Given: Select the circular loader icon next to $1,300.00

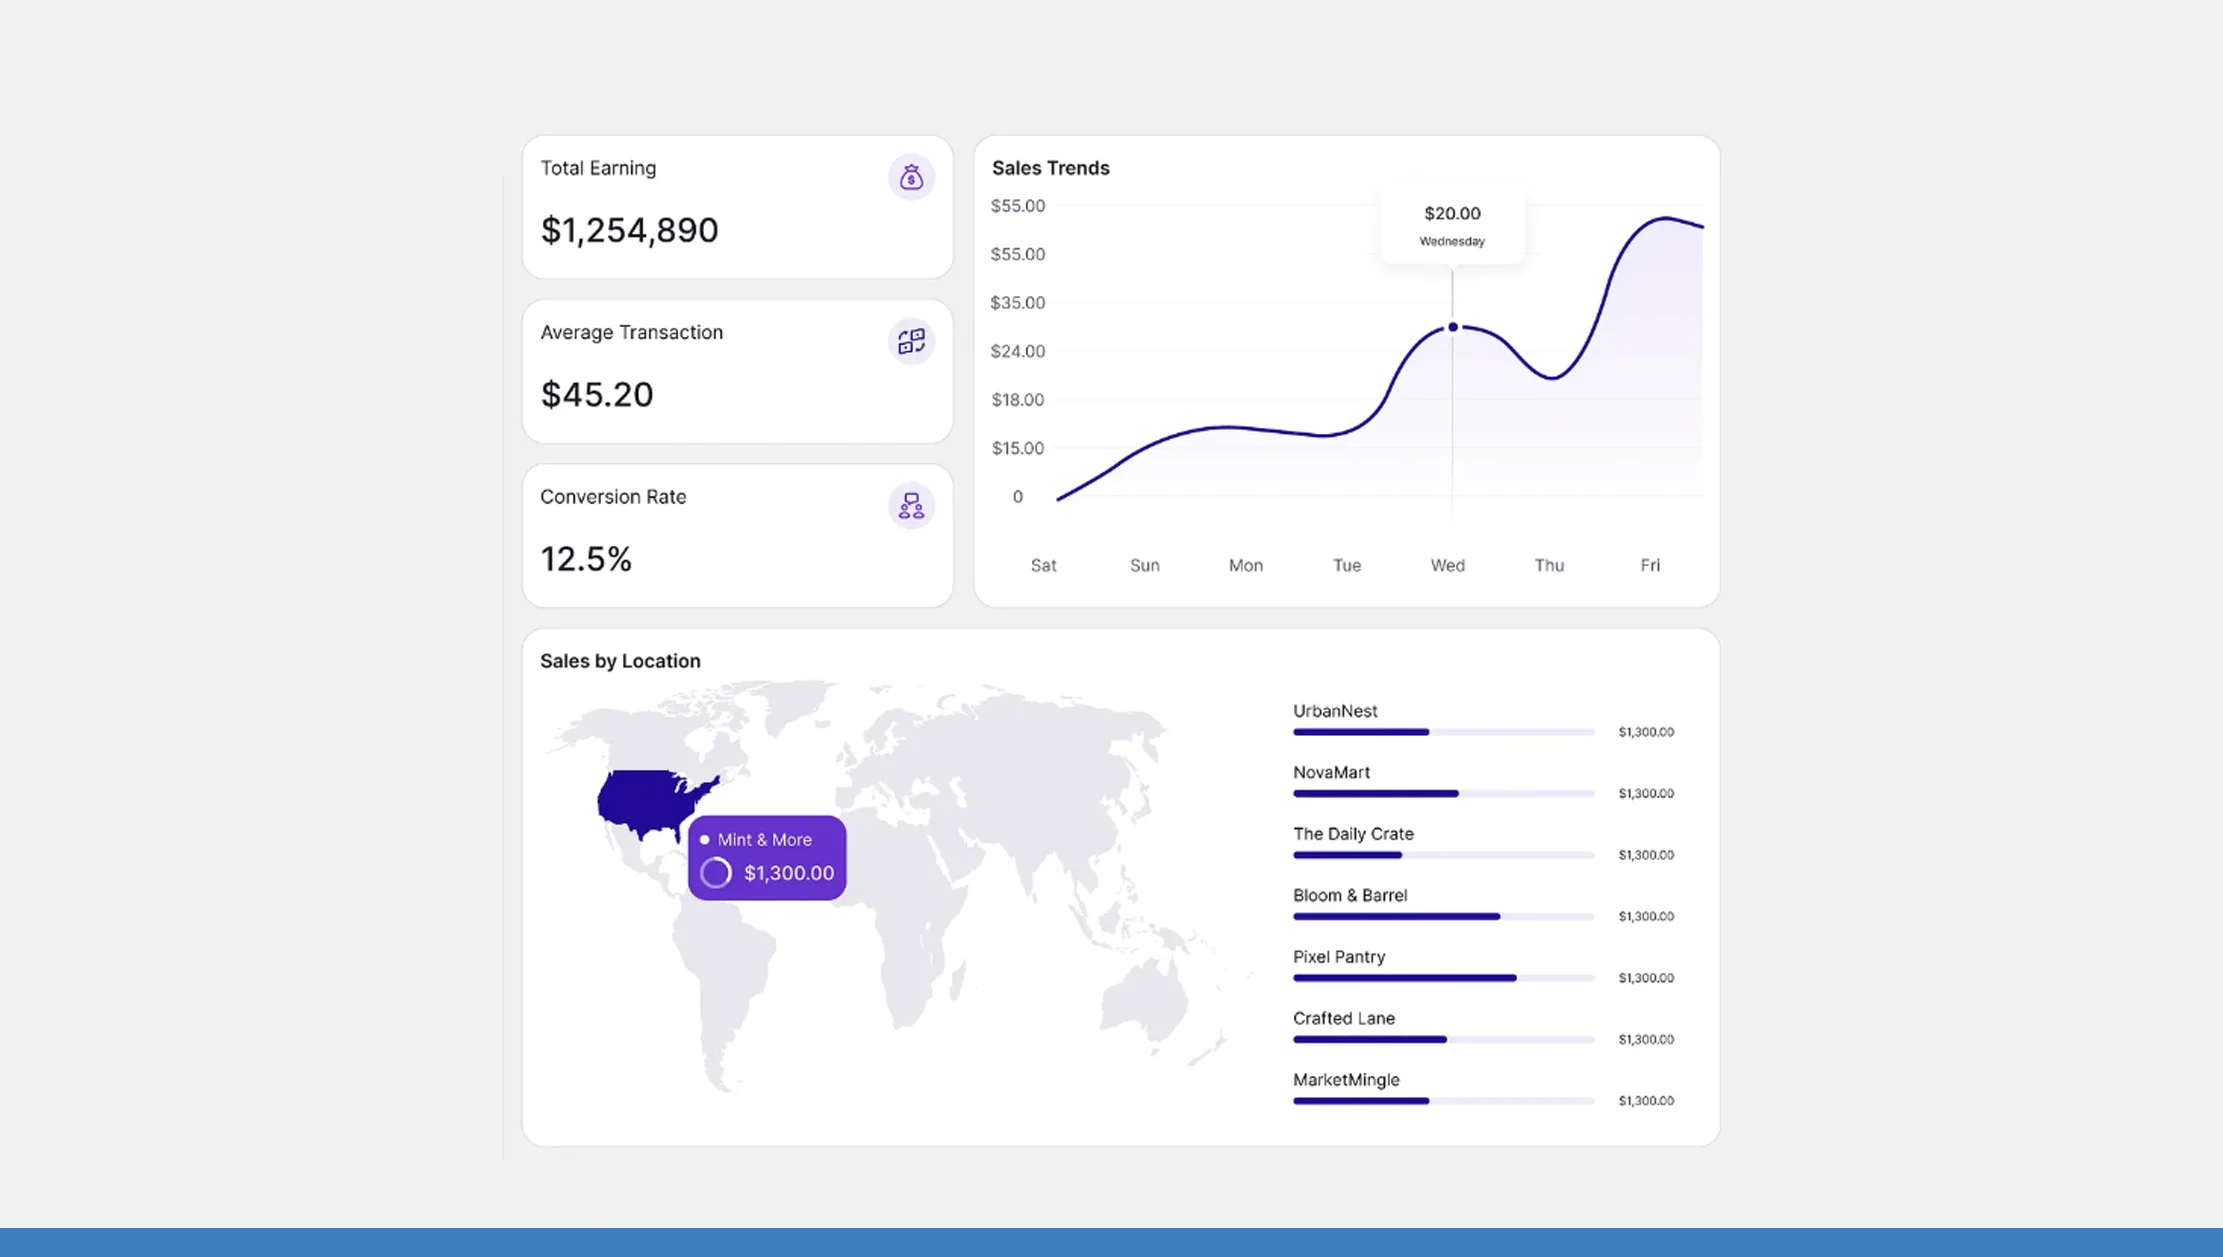Looking at the screenshot, I should 716,872.
